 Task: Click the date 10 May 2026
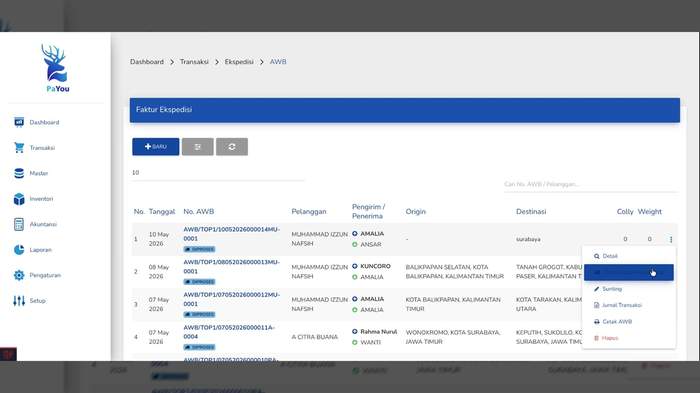click(159, 239)
